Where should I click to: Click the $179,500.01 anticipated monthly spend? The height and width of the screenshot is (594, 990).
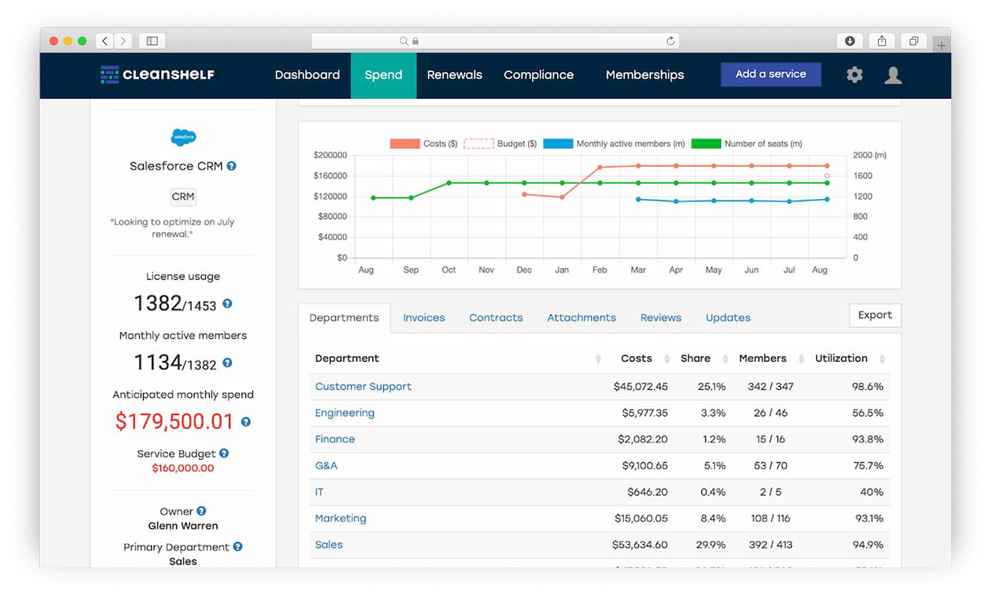pos(174,422)
